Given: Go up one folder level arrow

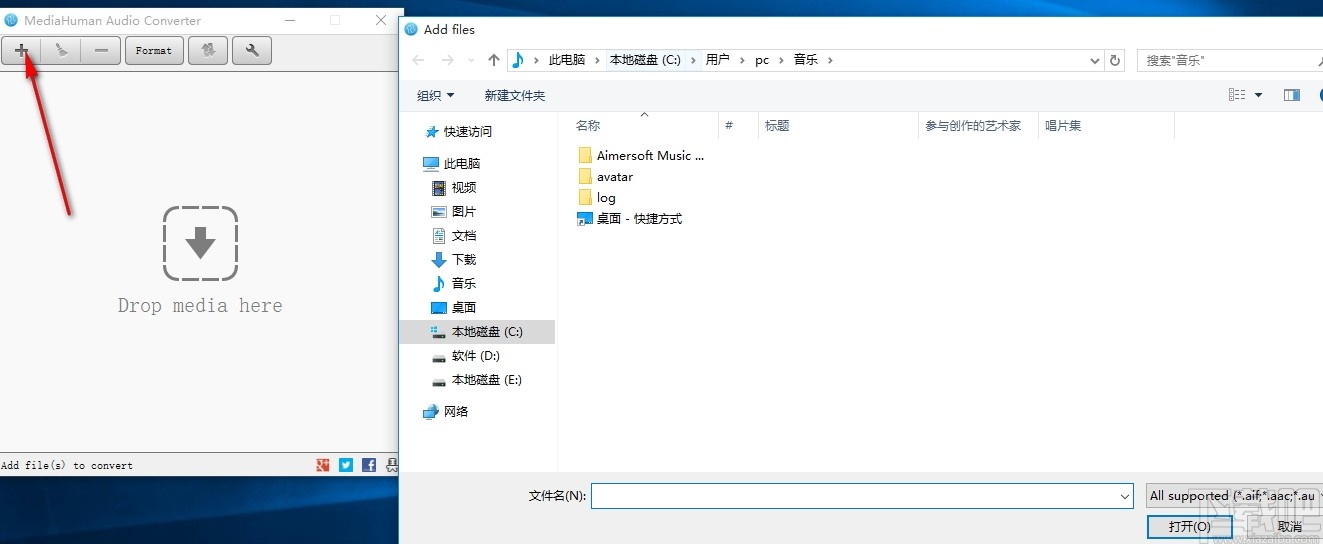Looking at the screenshot, I should coord(493,60).
